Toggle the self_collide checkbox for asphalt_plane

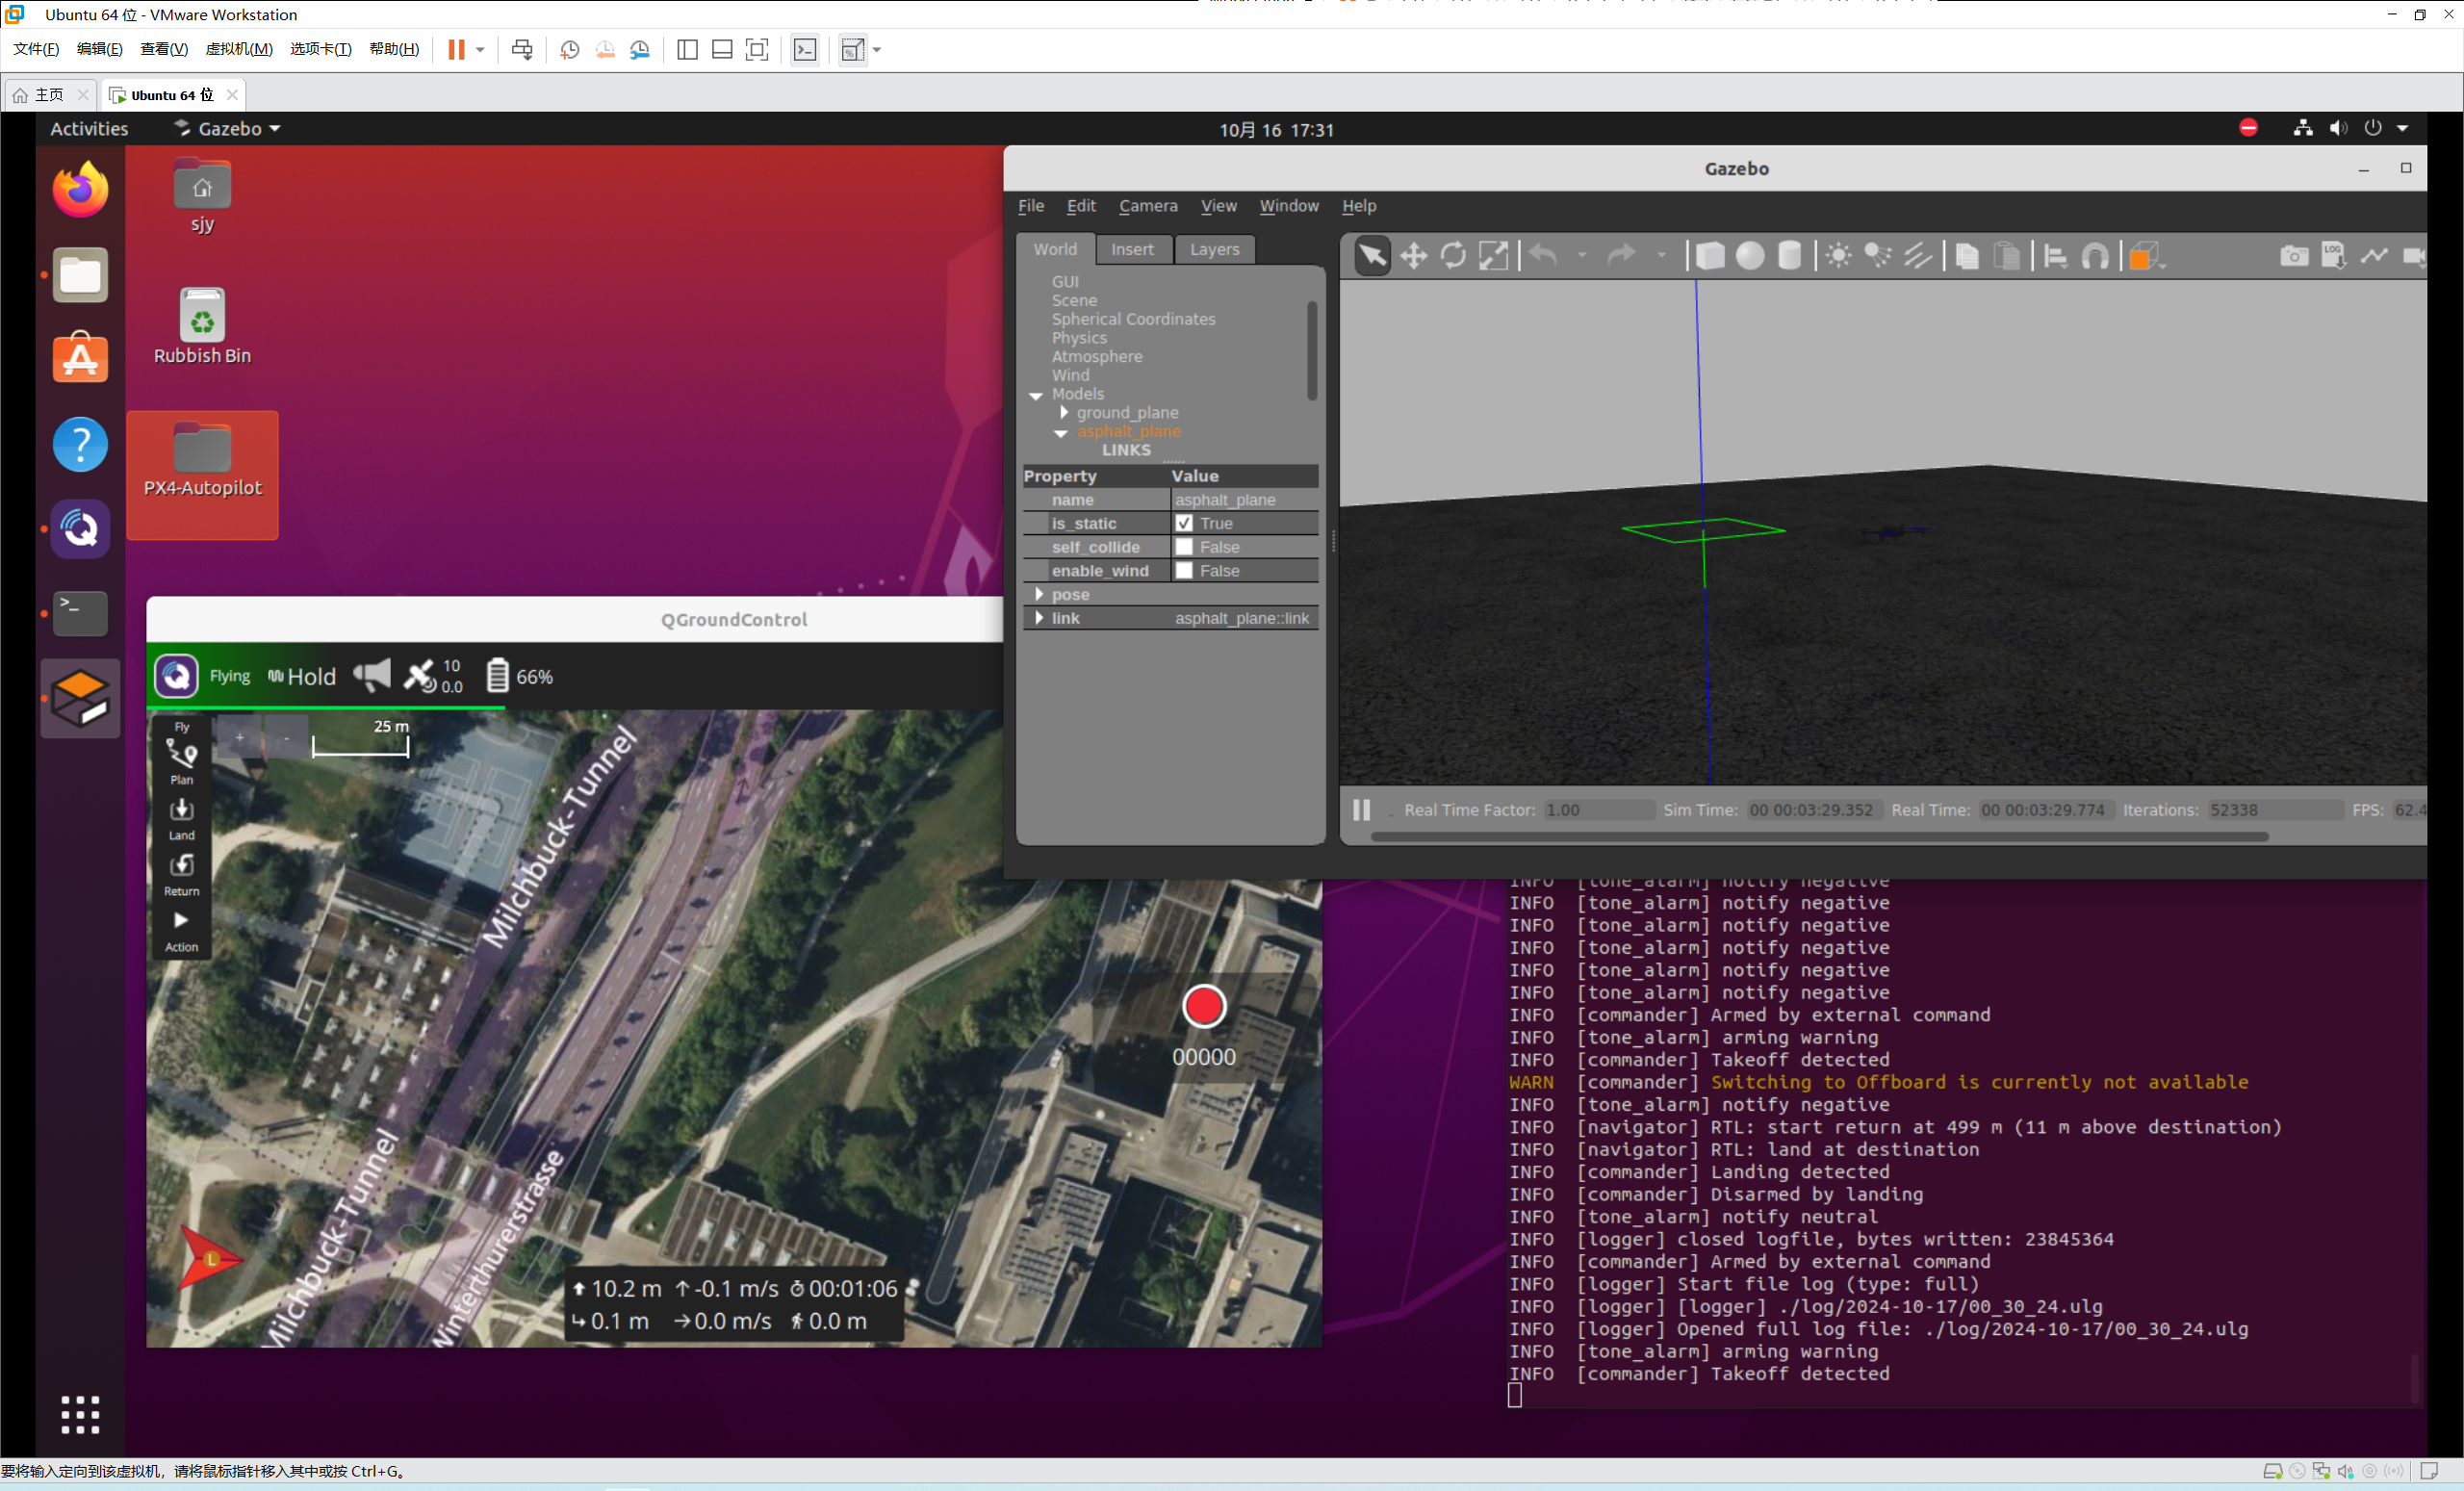pyautogui.click(x=1185, y=546)
